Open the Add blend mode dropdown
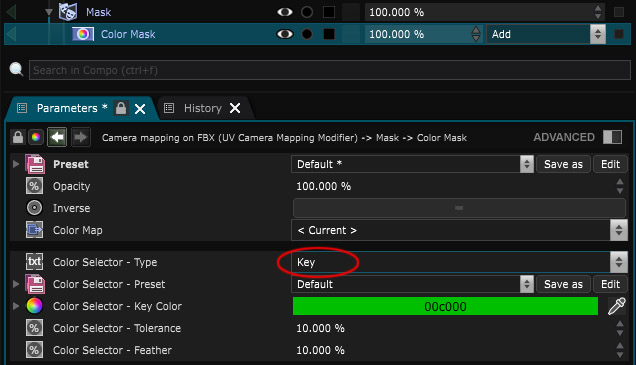 point(546,34)
